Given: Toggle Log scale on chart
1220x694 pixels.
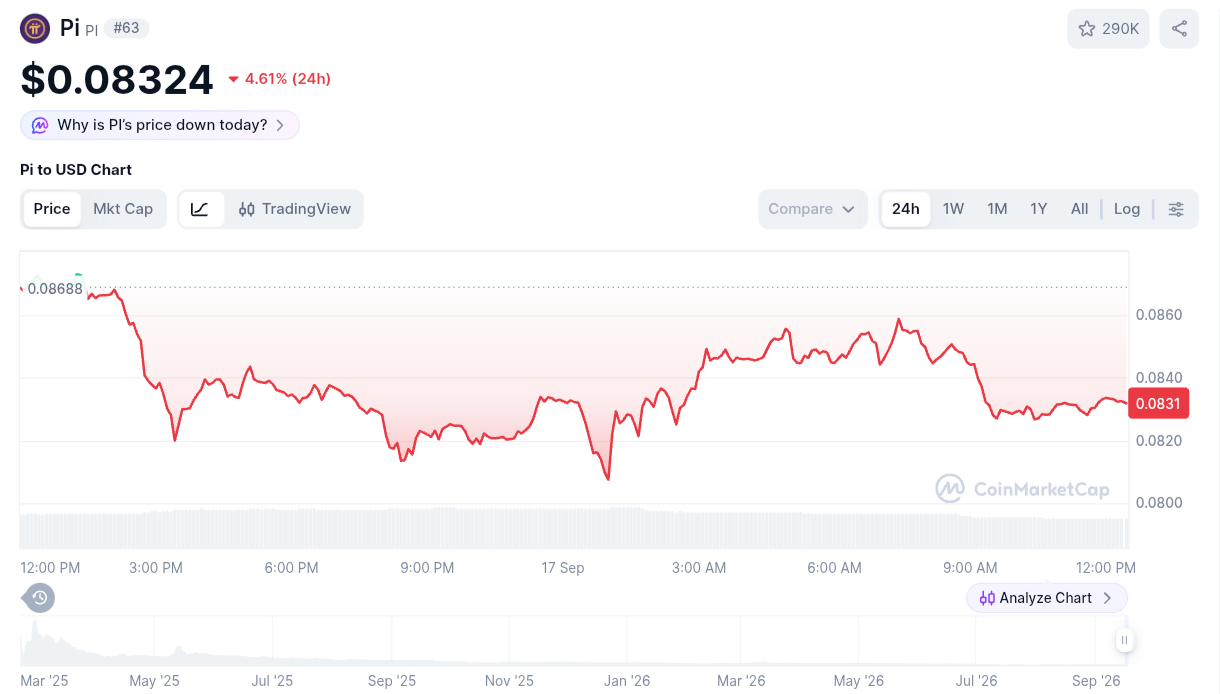Looking at the screenshot, I should pyautogui.click(x=1127, y=209).
